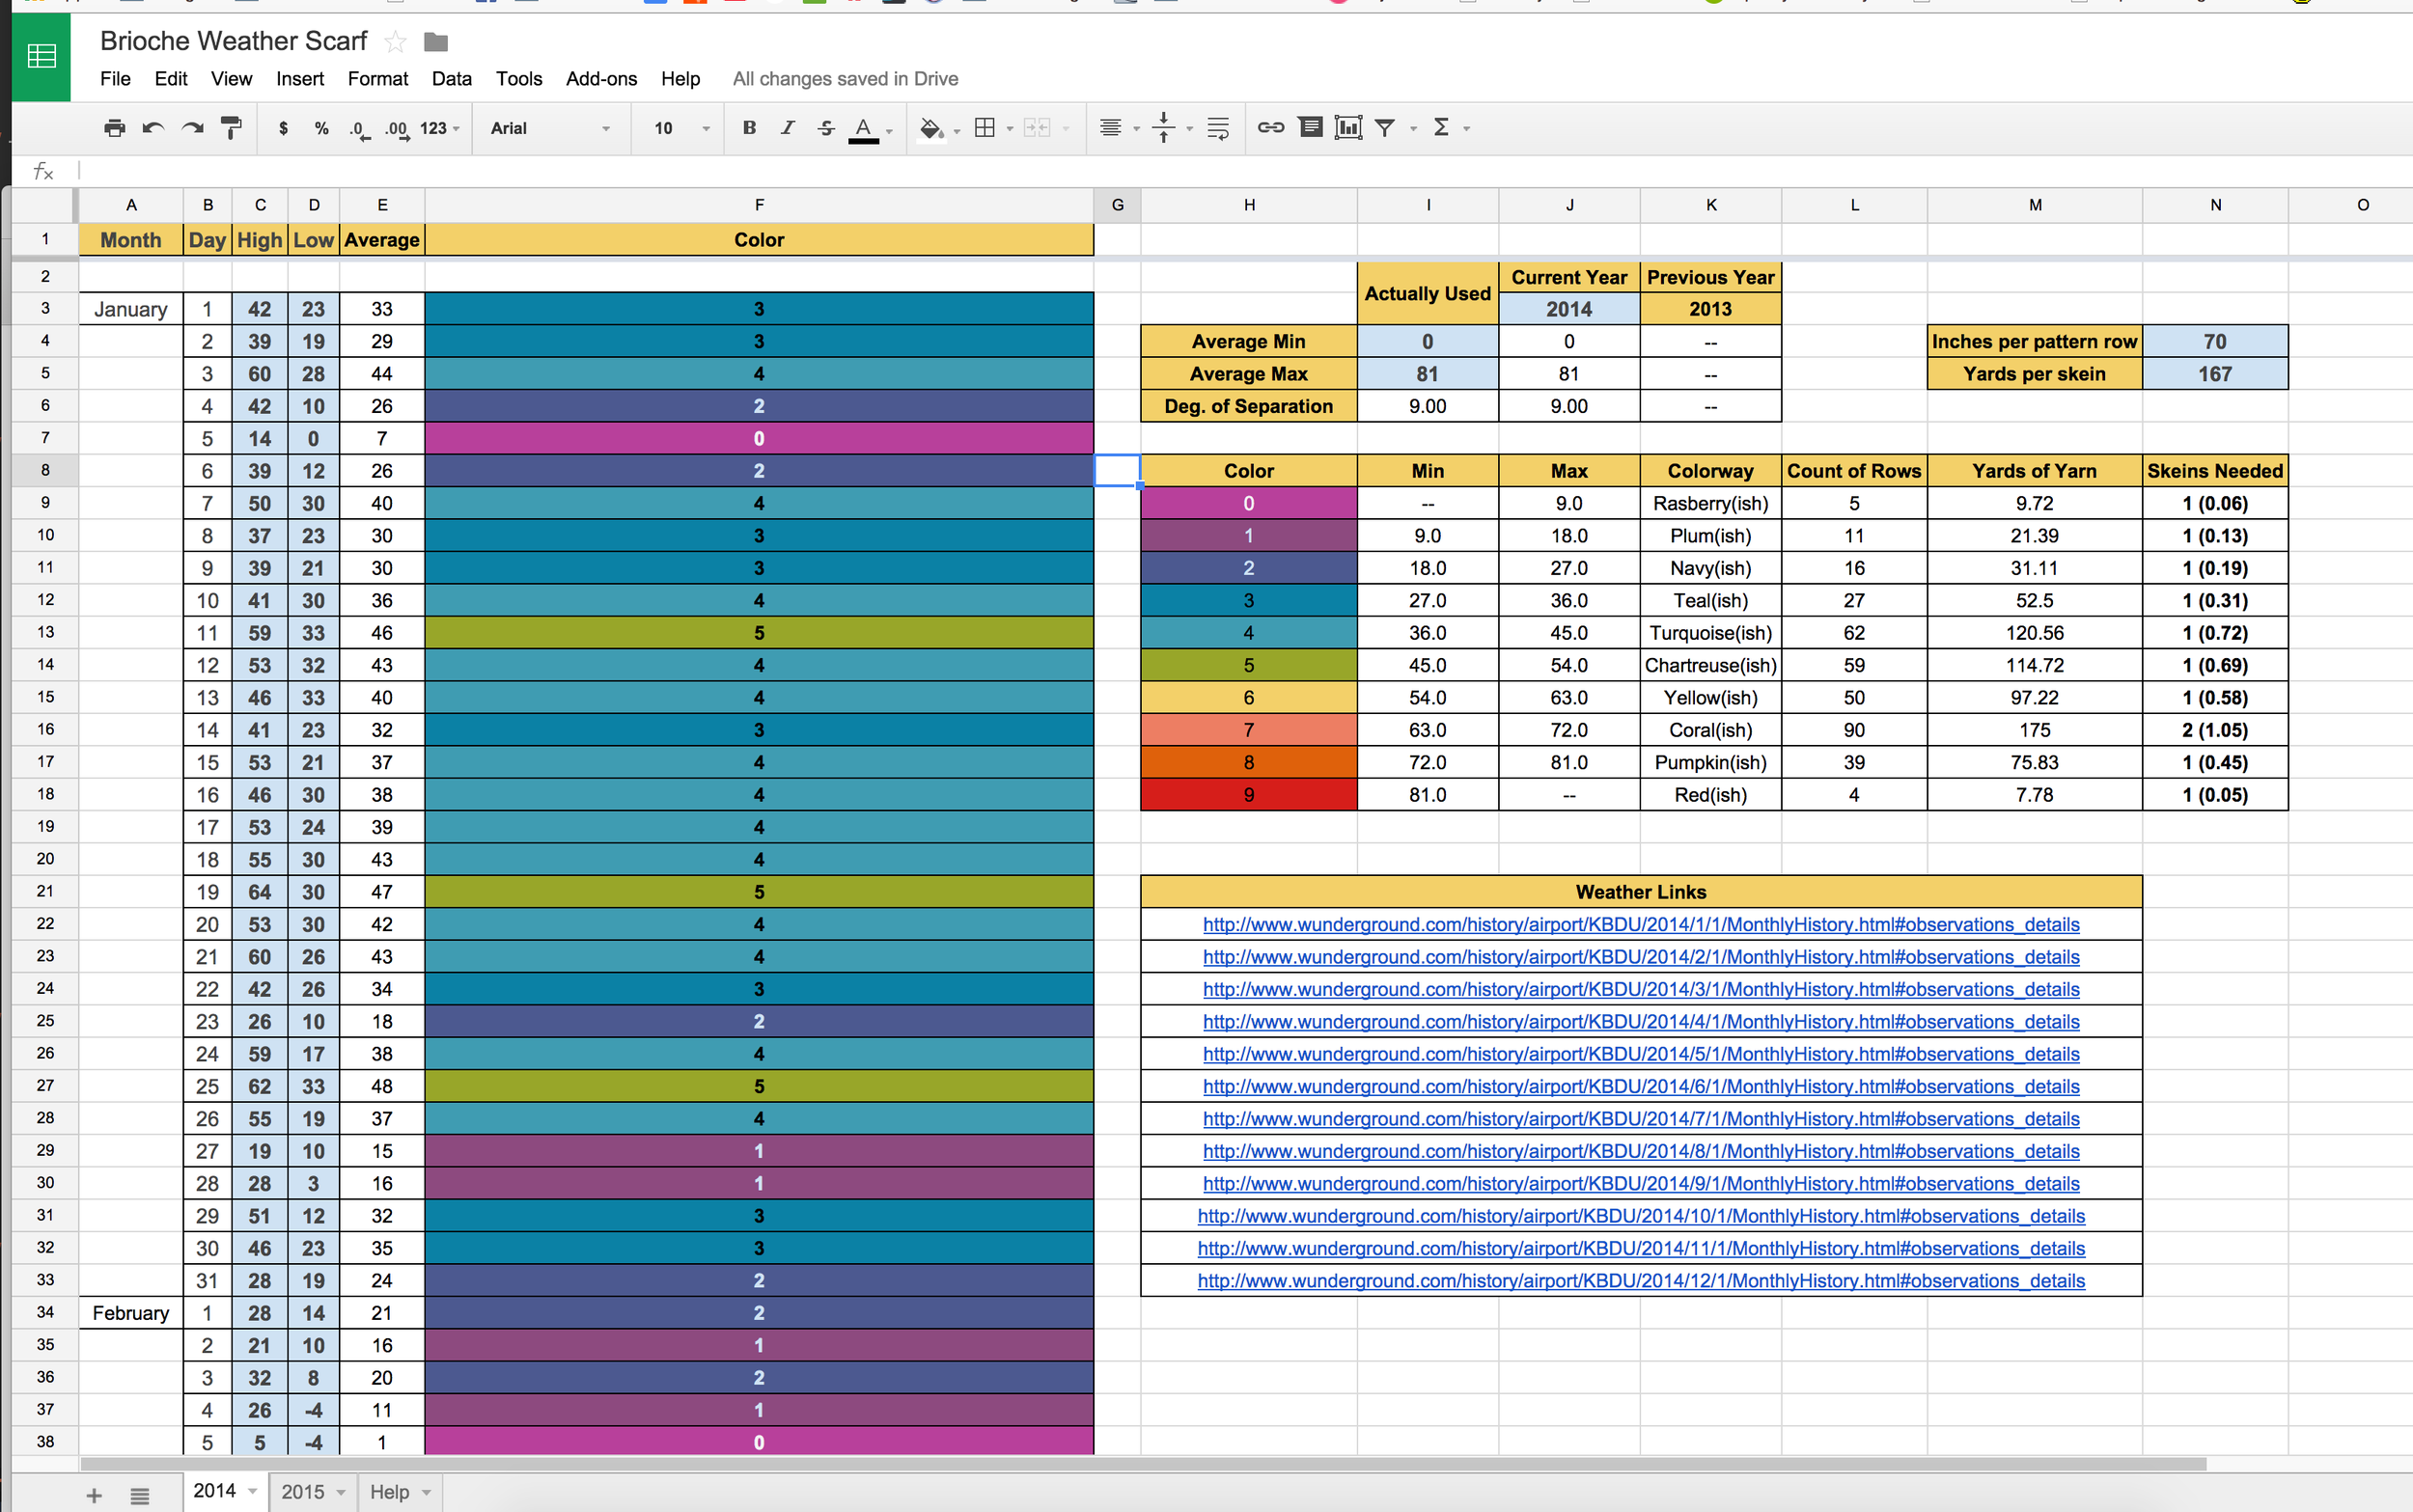2413x1512 pixels.
Task: Select the "February" month cell
Action: point(131,1313)
